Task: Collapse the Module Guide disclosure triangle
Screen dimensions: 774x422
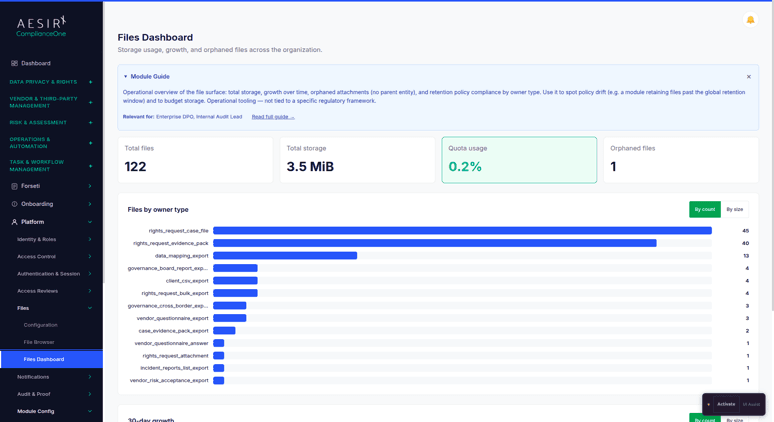Action: (125, 77)
